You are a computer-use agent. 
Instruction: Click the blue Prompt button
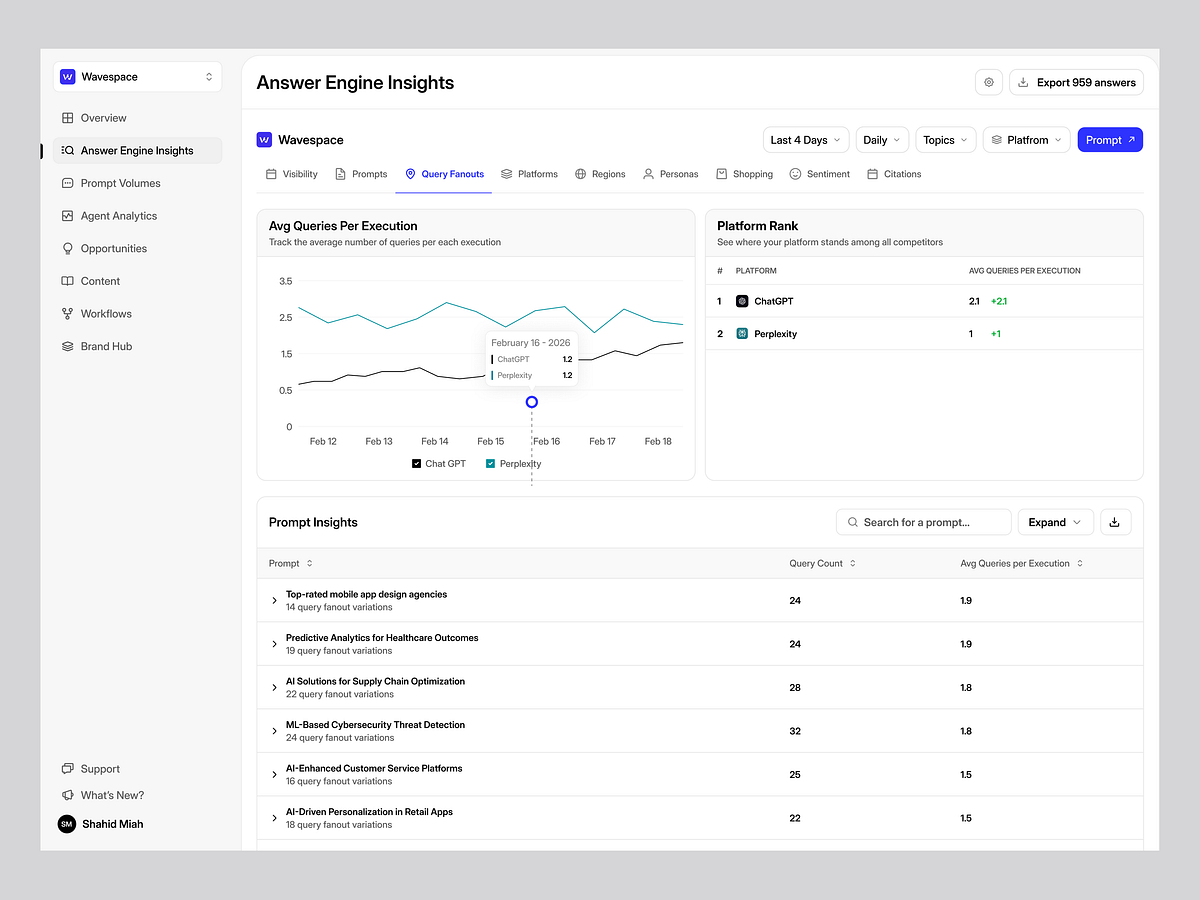pos(1110,140)
